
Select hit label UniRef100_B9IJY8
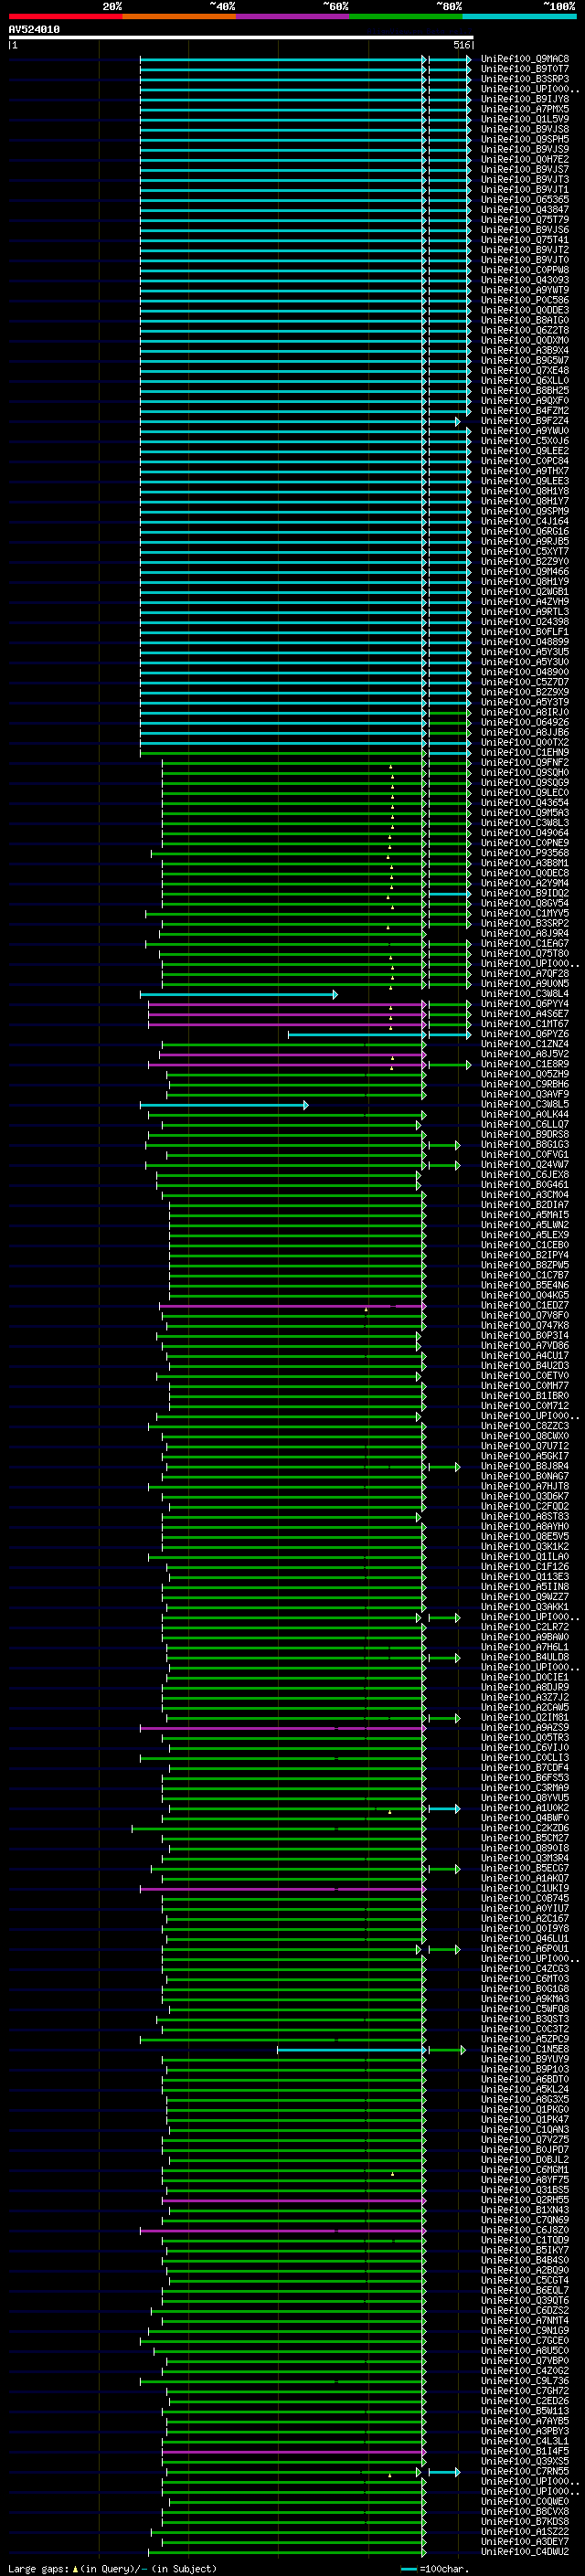click(525, 99)
